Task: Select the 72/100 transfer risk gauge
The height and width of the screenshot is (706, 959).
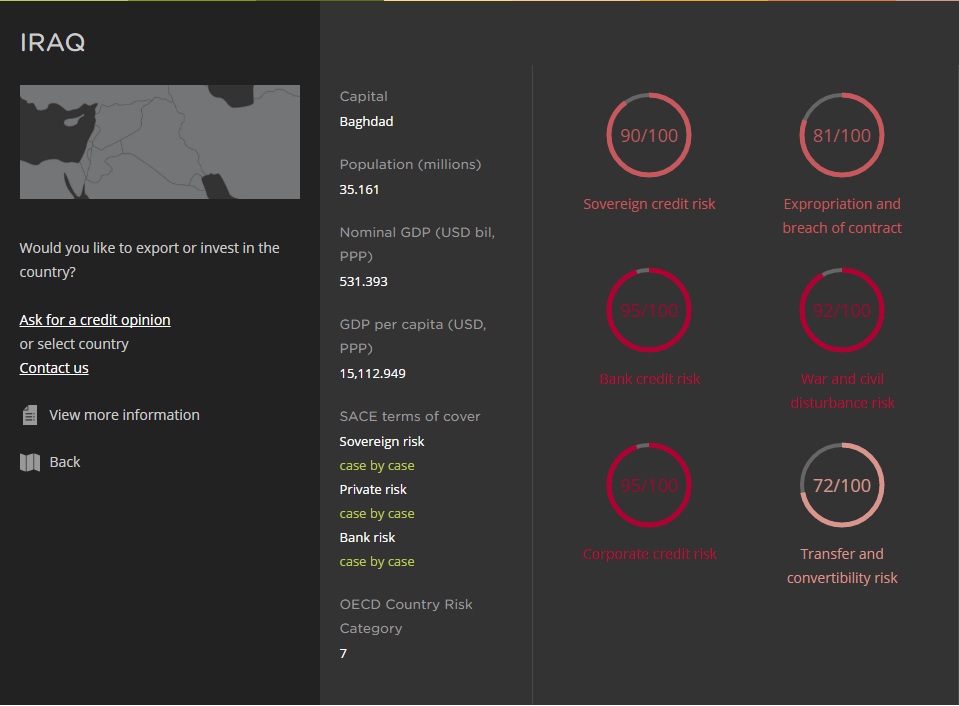Action: (x=842, y=486)
